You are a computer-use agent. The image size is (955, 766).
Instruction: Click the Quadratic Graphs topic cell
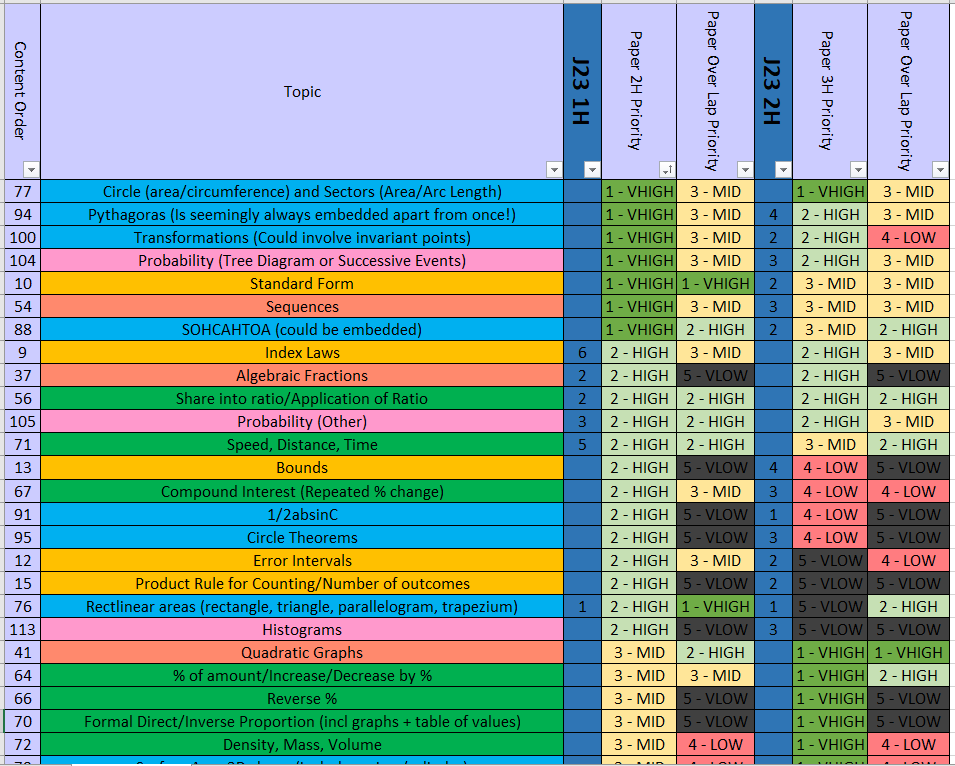tap(302, 653)
